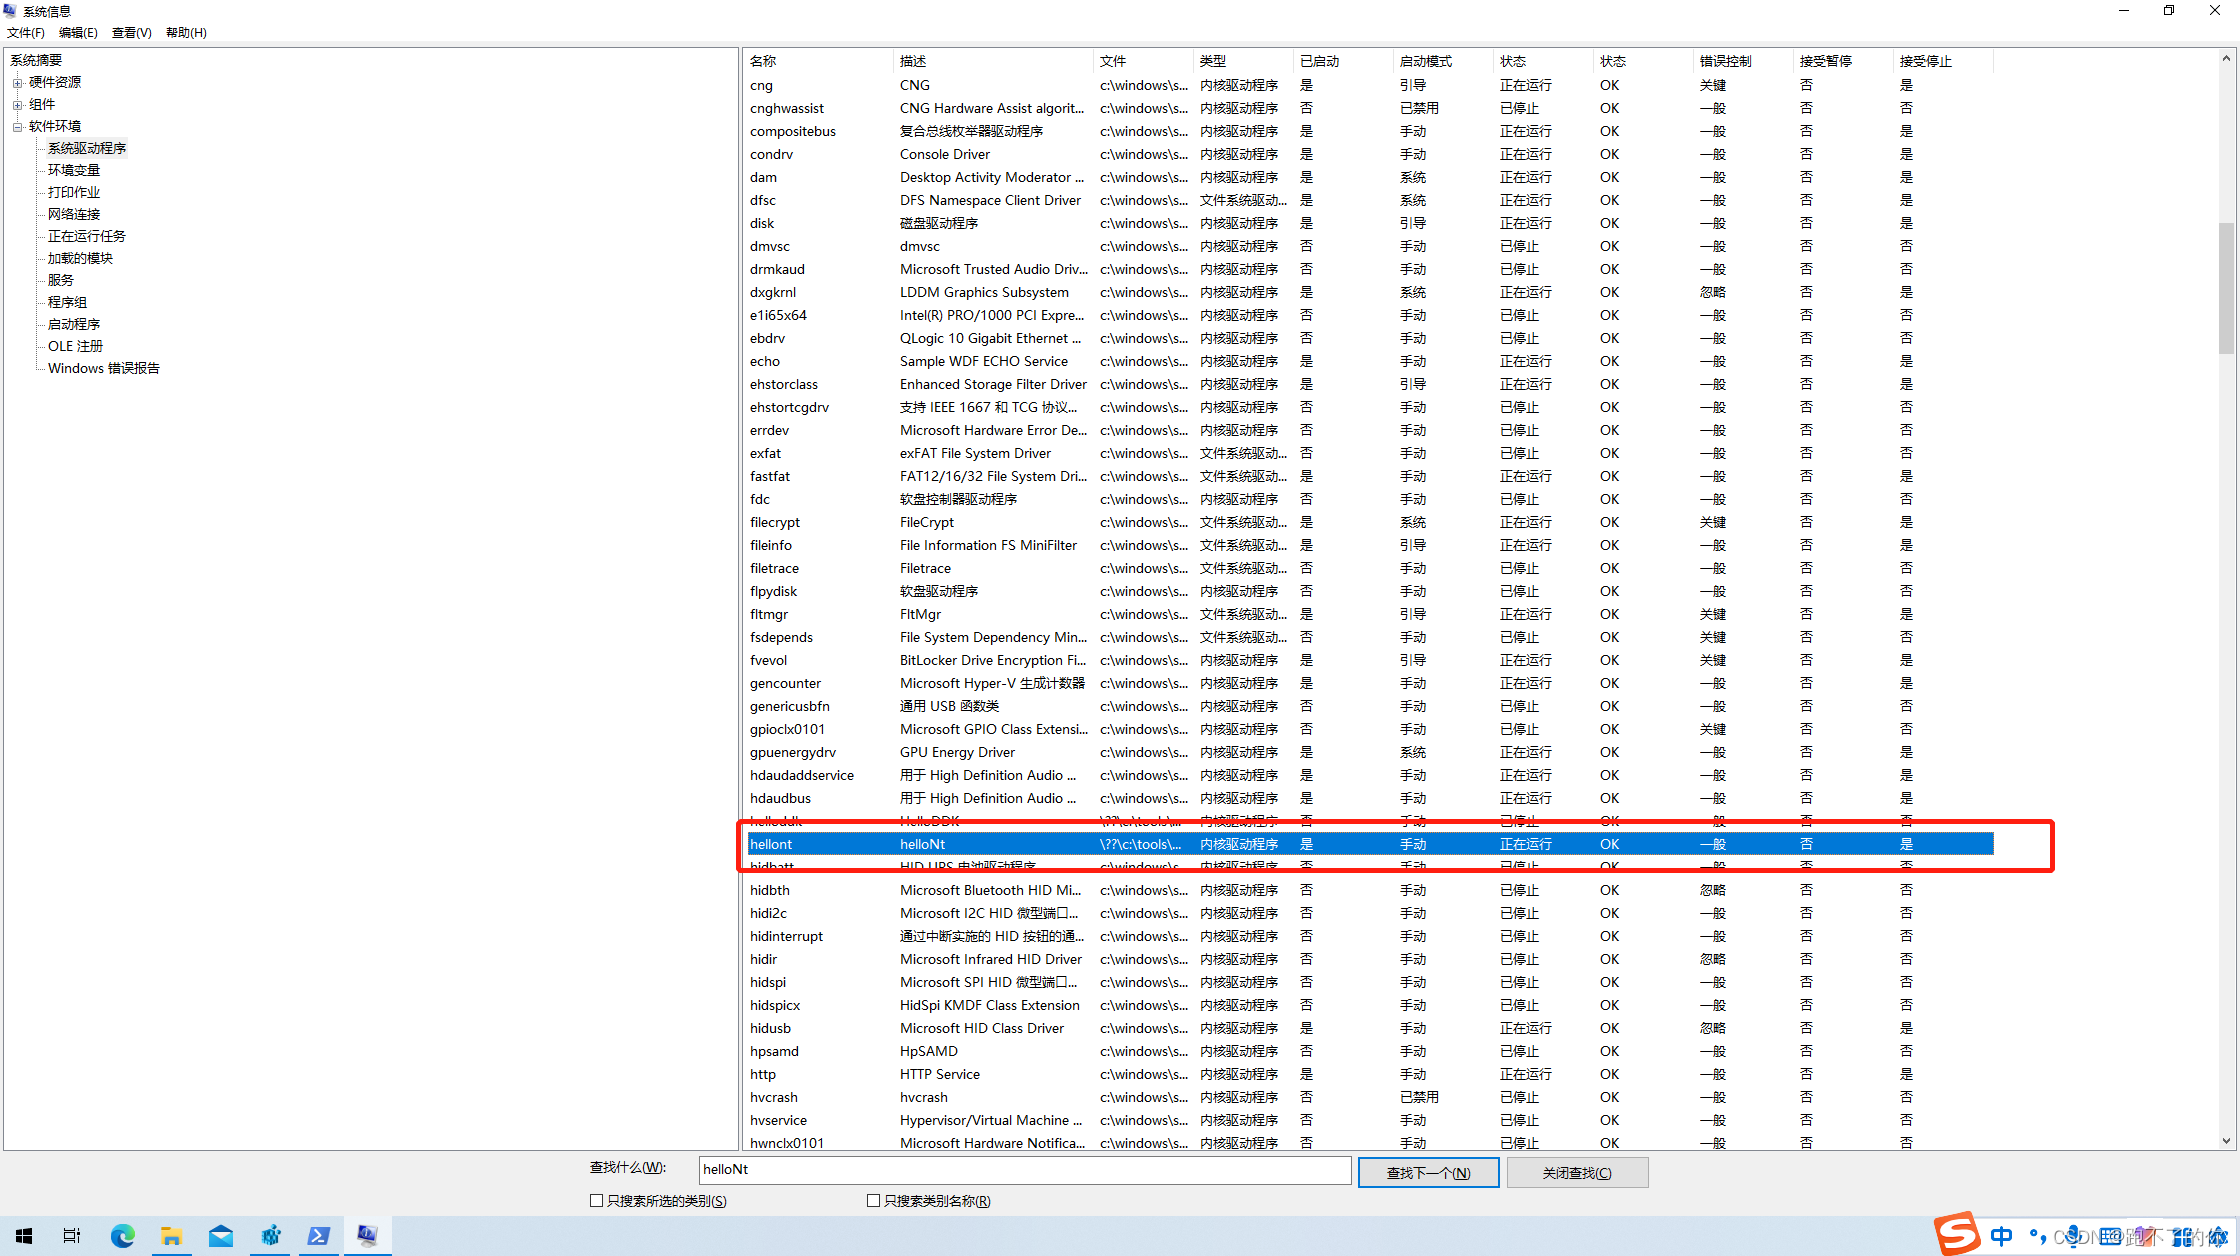Sort by the 错误控制 column header
Viewport: 2240px width, 1256px height.
[x=1742, y=61]
